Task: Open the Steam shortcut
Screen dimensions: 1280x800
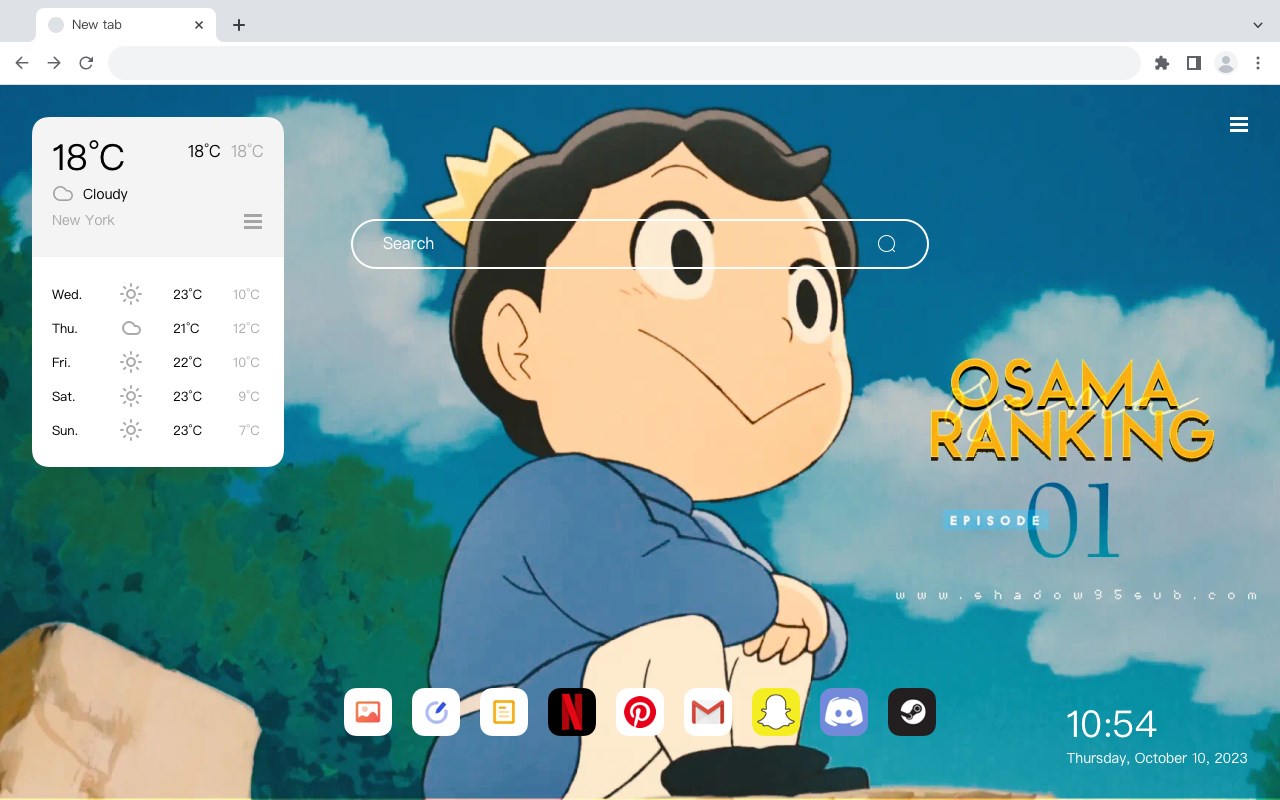Action: click(x=912, y=712)
